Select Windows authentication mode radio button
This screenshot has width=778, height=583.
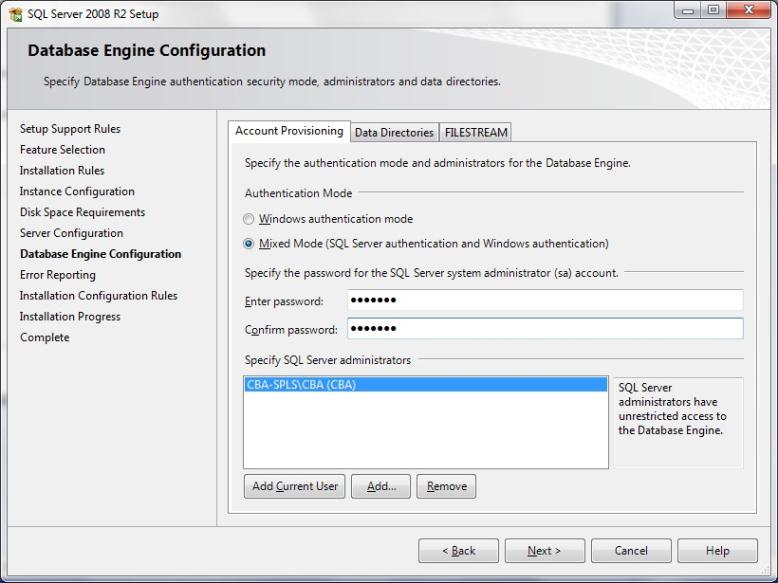tap(249, 219)
